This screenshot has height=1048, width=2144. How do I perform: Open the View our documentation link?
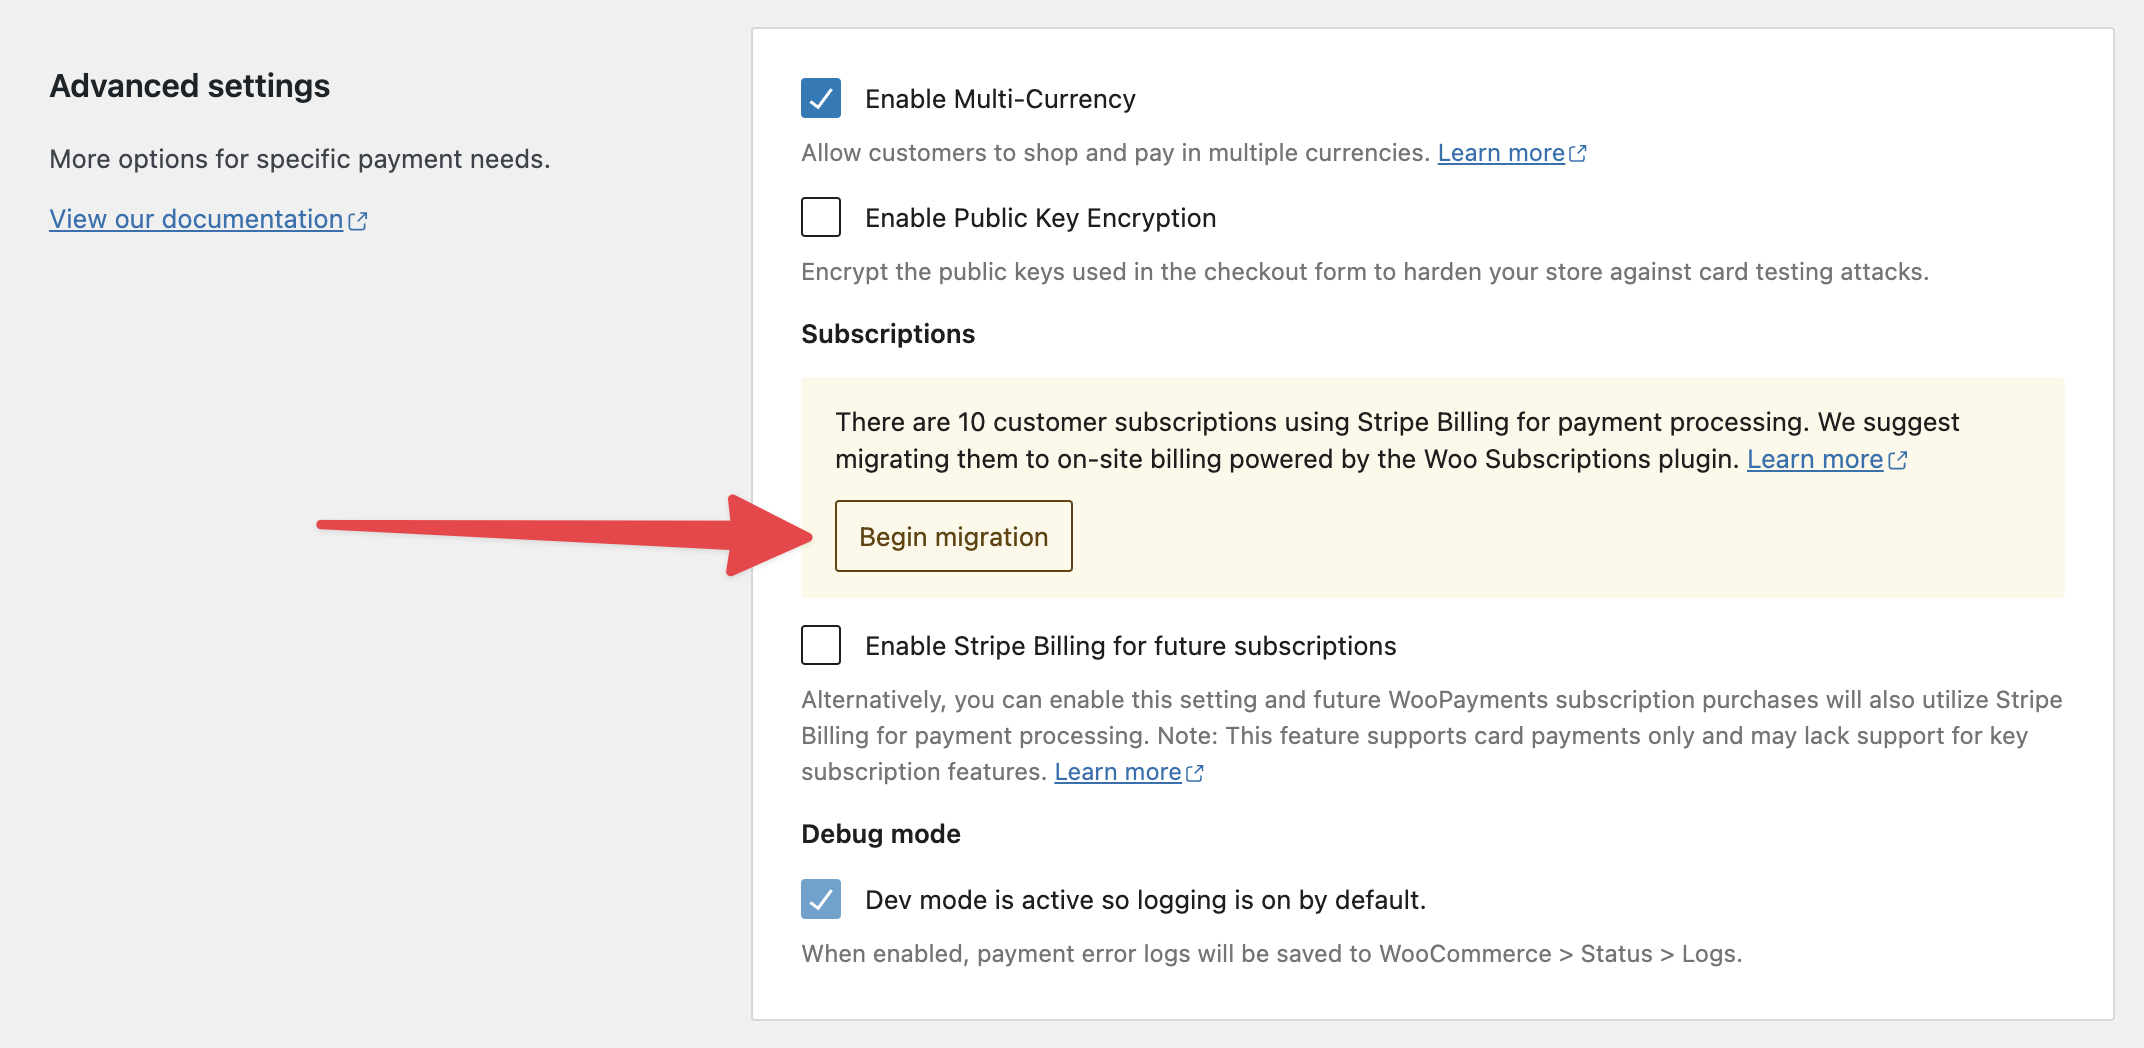[196, 219]
